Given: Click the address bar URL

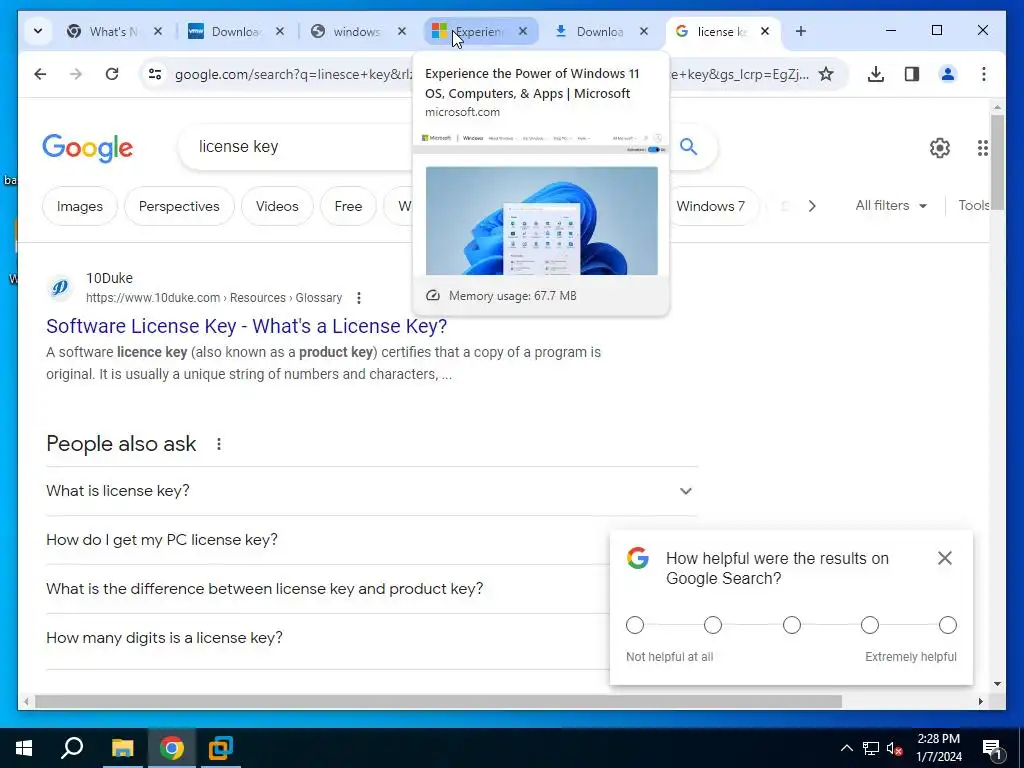Looking at the screenshot, I should [294, 74].
